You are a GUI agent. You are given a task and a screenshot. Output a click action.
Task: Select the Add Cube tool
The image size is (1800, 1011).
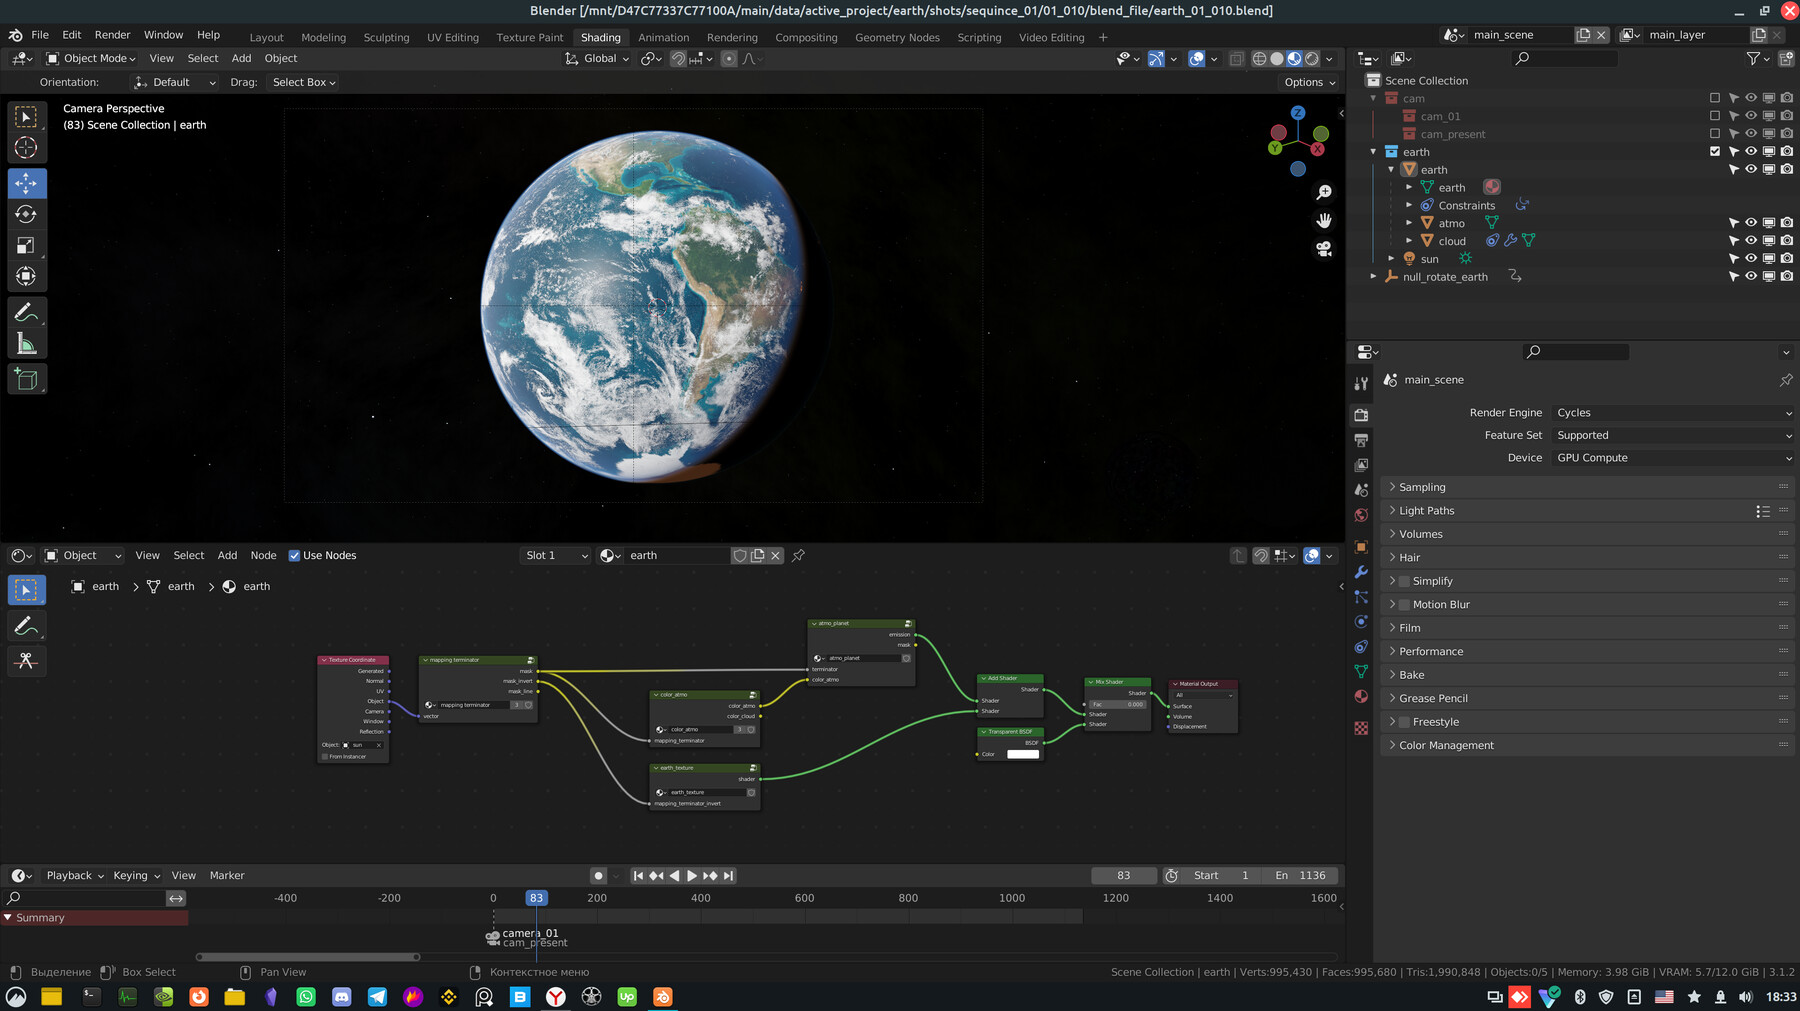[27, 379]
